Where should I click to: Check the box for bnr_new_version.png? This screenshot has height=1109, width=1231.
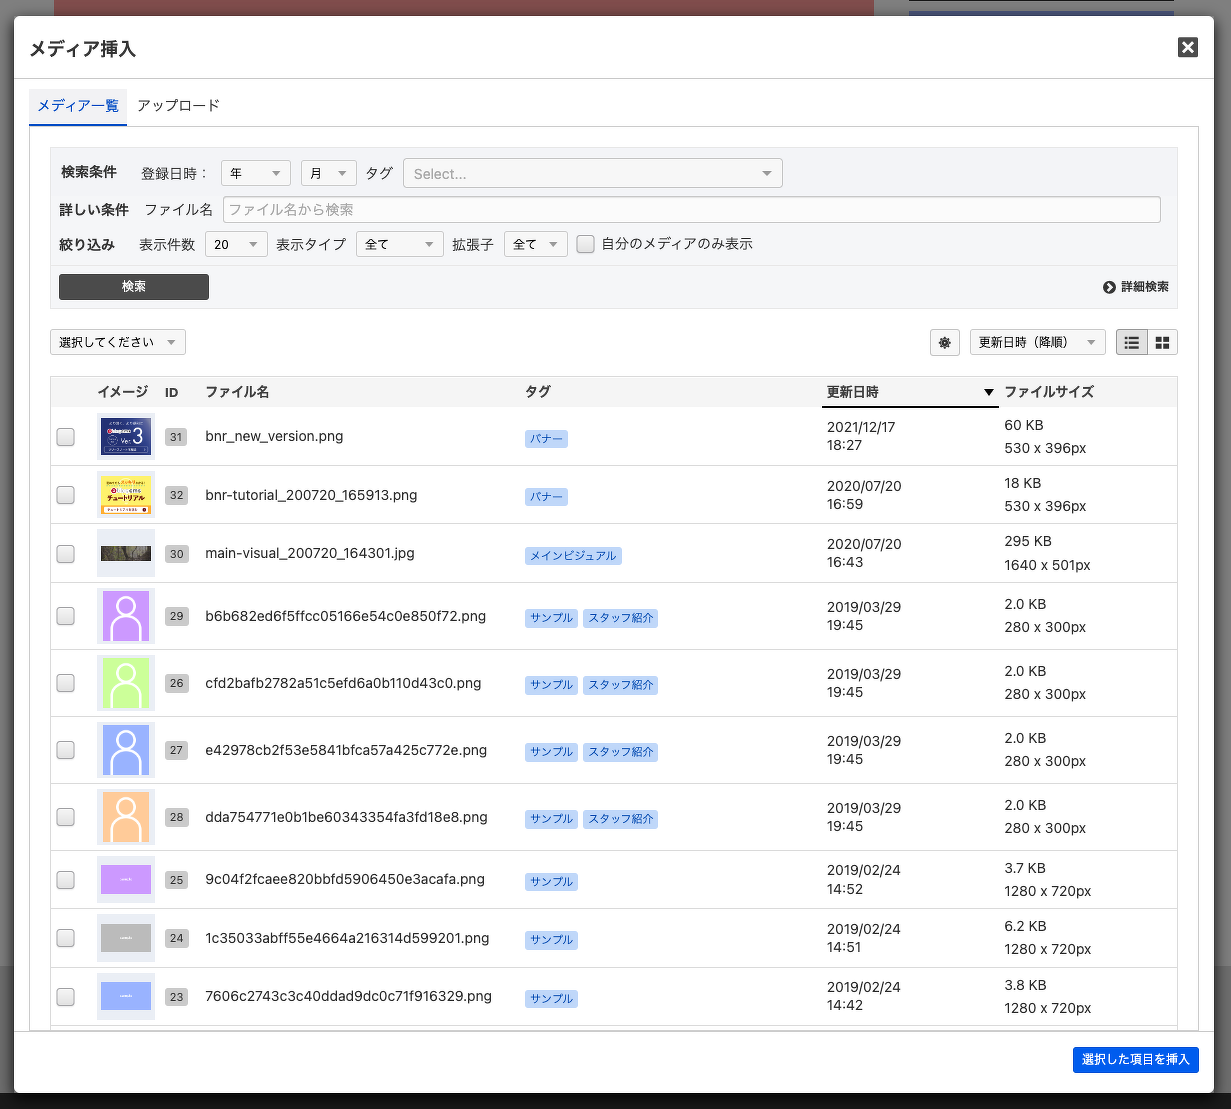pyautogui.click(x=66, y=437)
